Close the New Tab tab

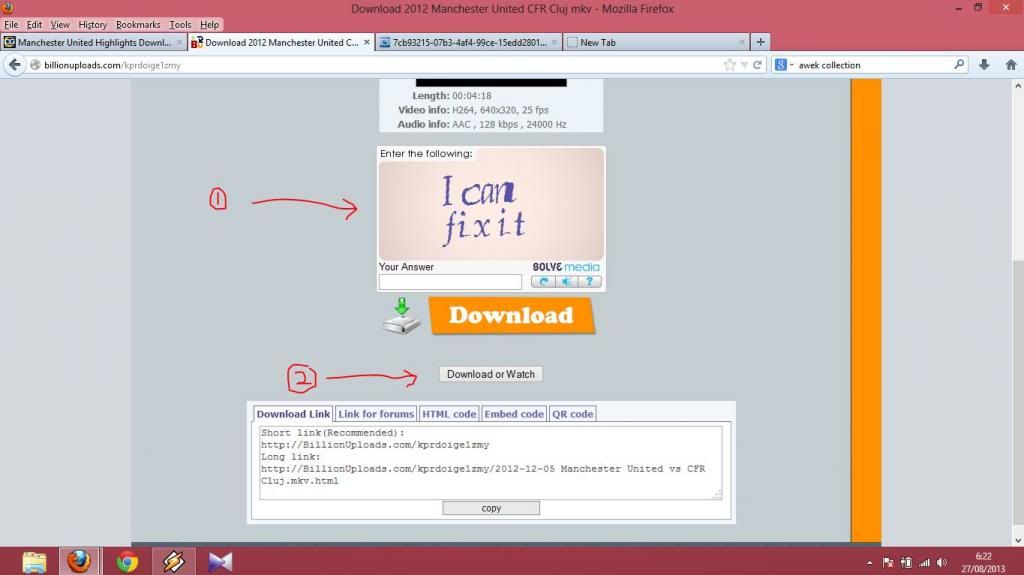tap(742, 42)
